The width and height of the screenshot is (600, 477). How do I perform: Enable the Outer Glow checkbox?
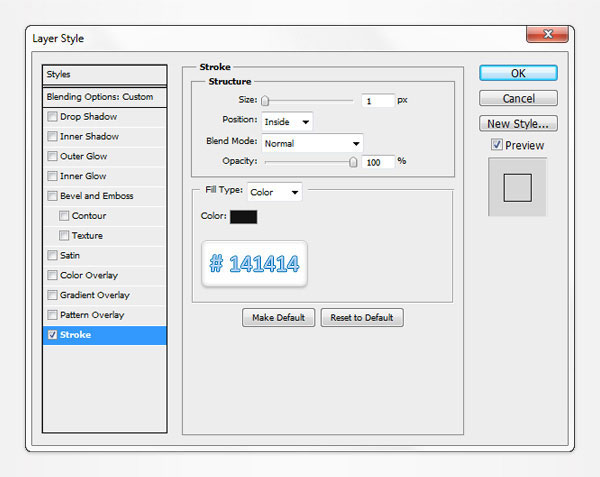coord(52,156)
